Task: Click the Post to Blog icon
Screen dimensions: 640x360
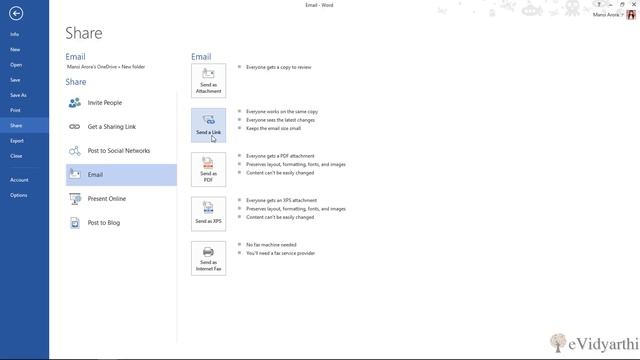Action: 75,223
